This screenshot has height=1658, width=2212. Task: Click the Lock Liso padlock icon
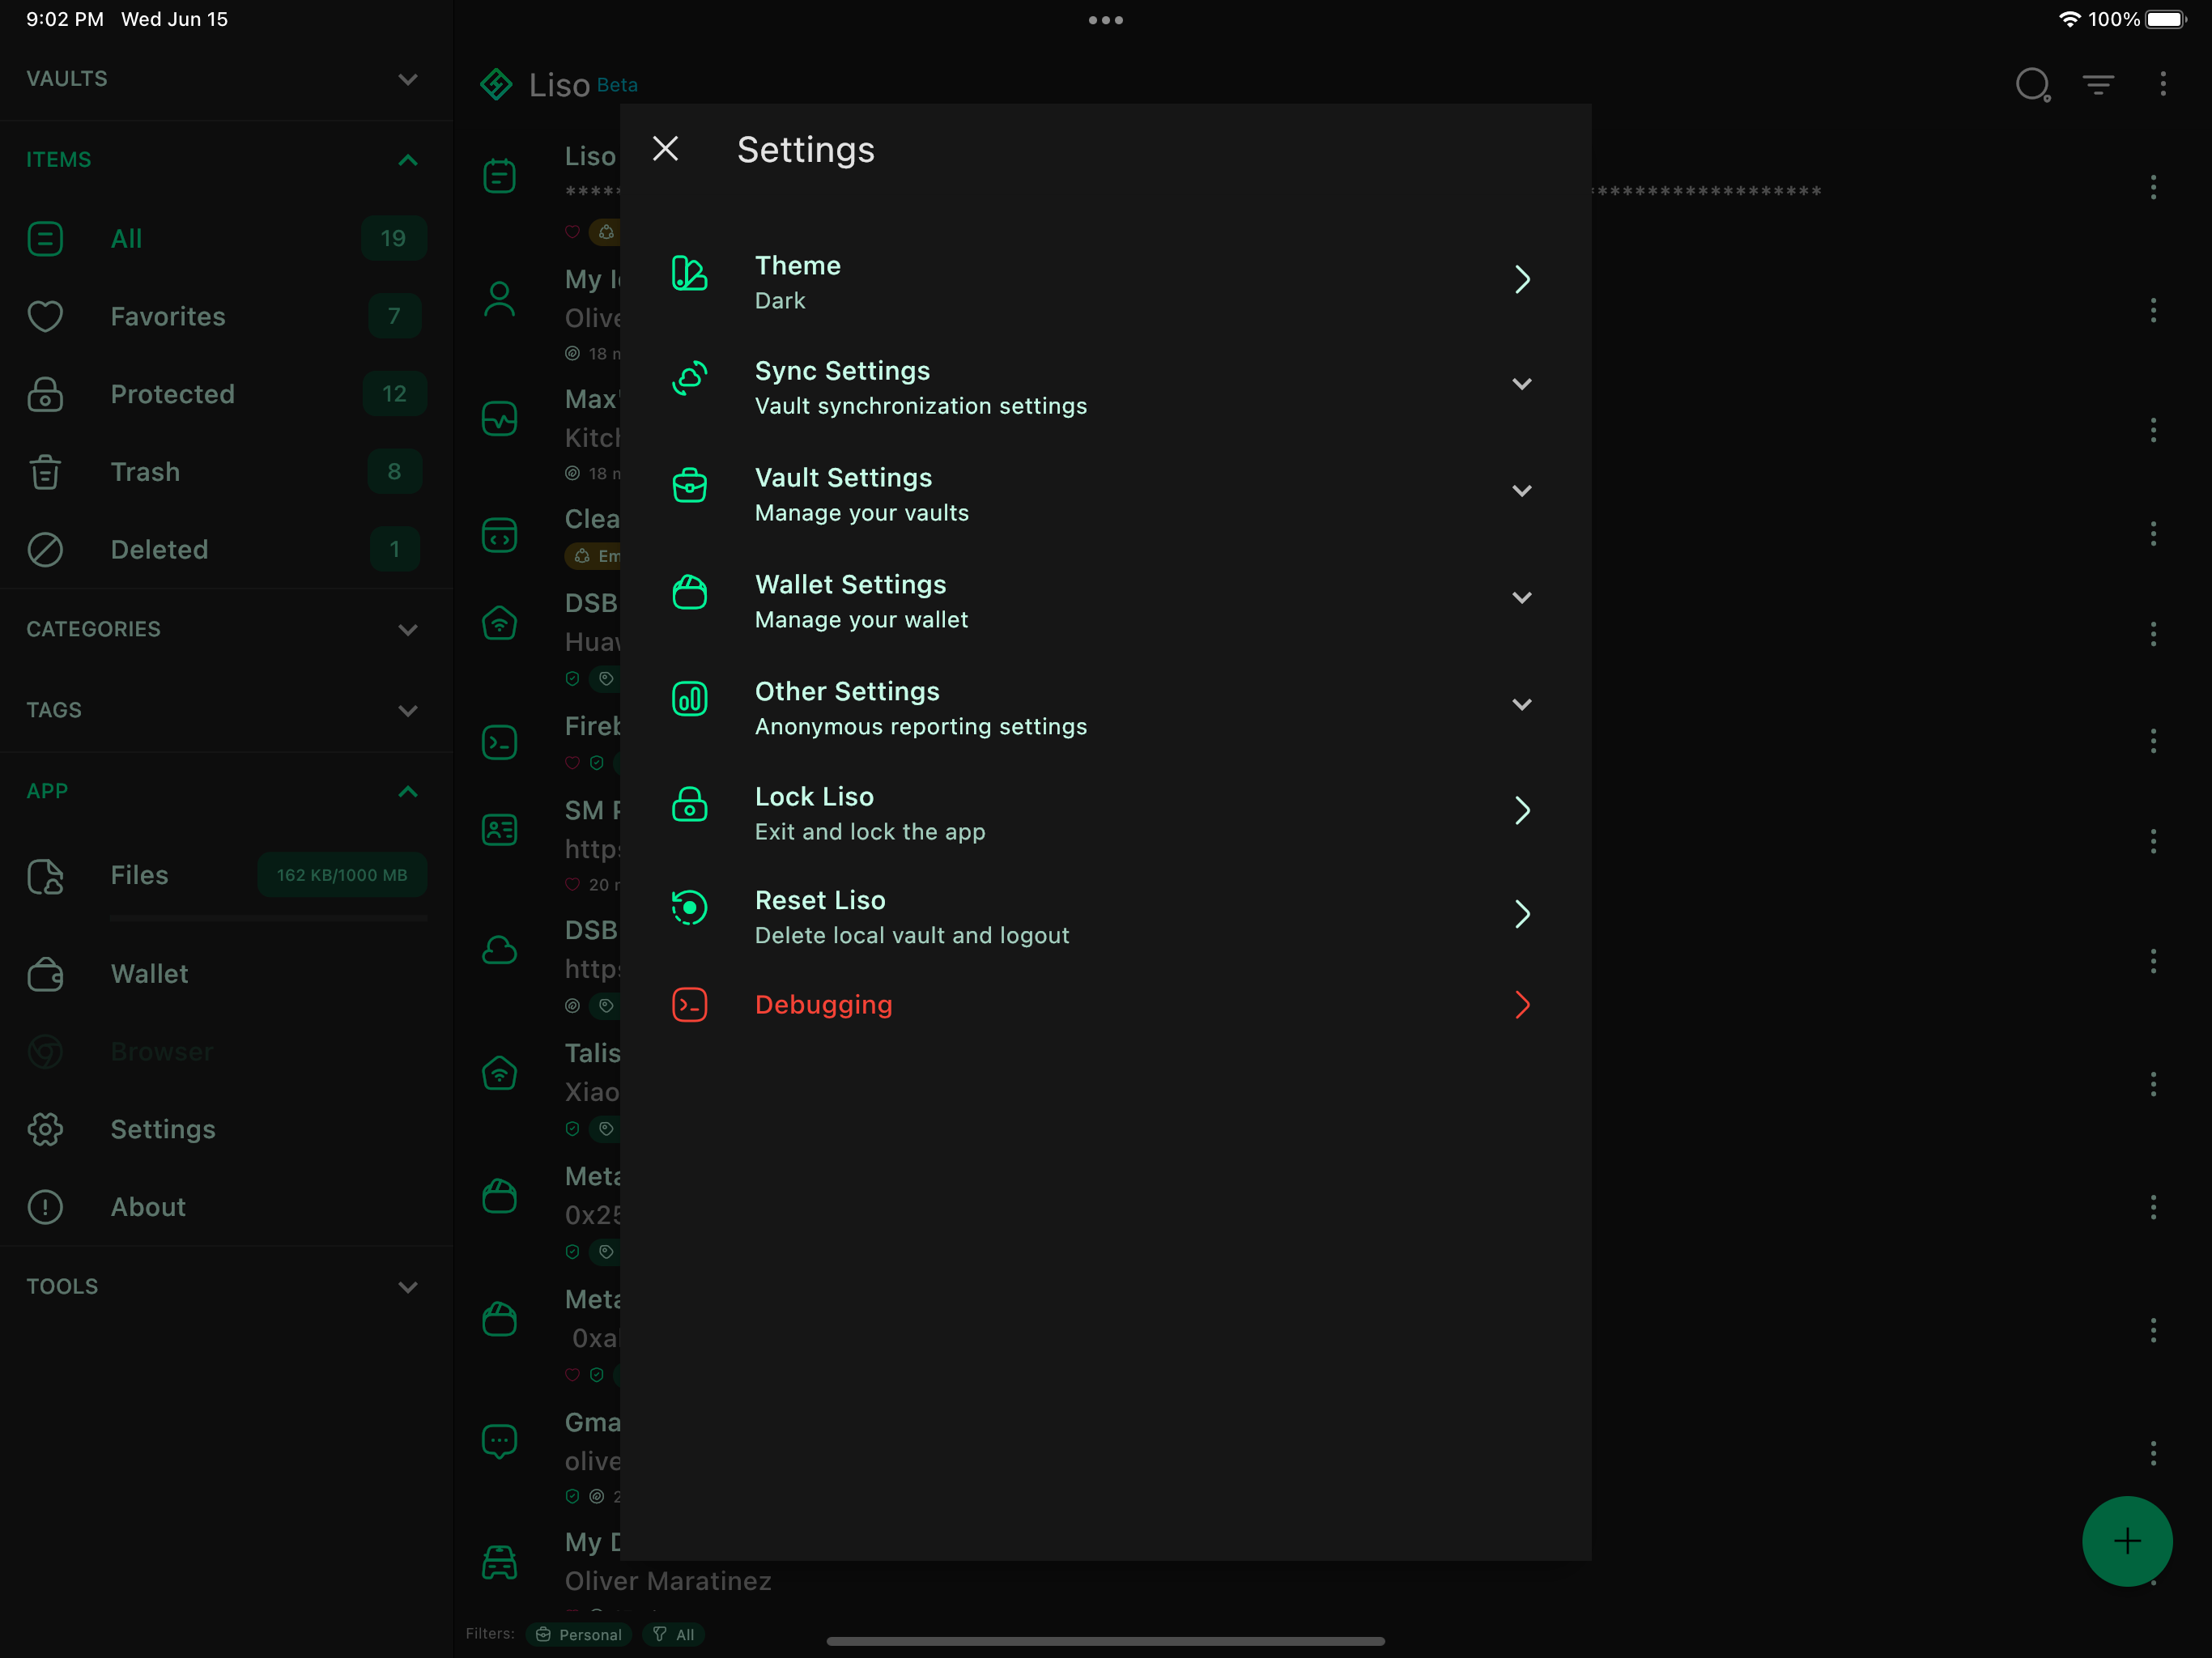[x=689, y=806]
